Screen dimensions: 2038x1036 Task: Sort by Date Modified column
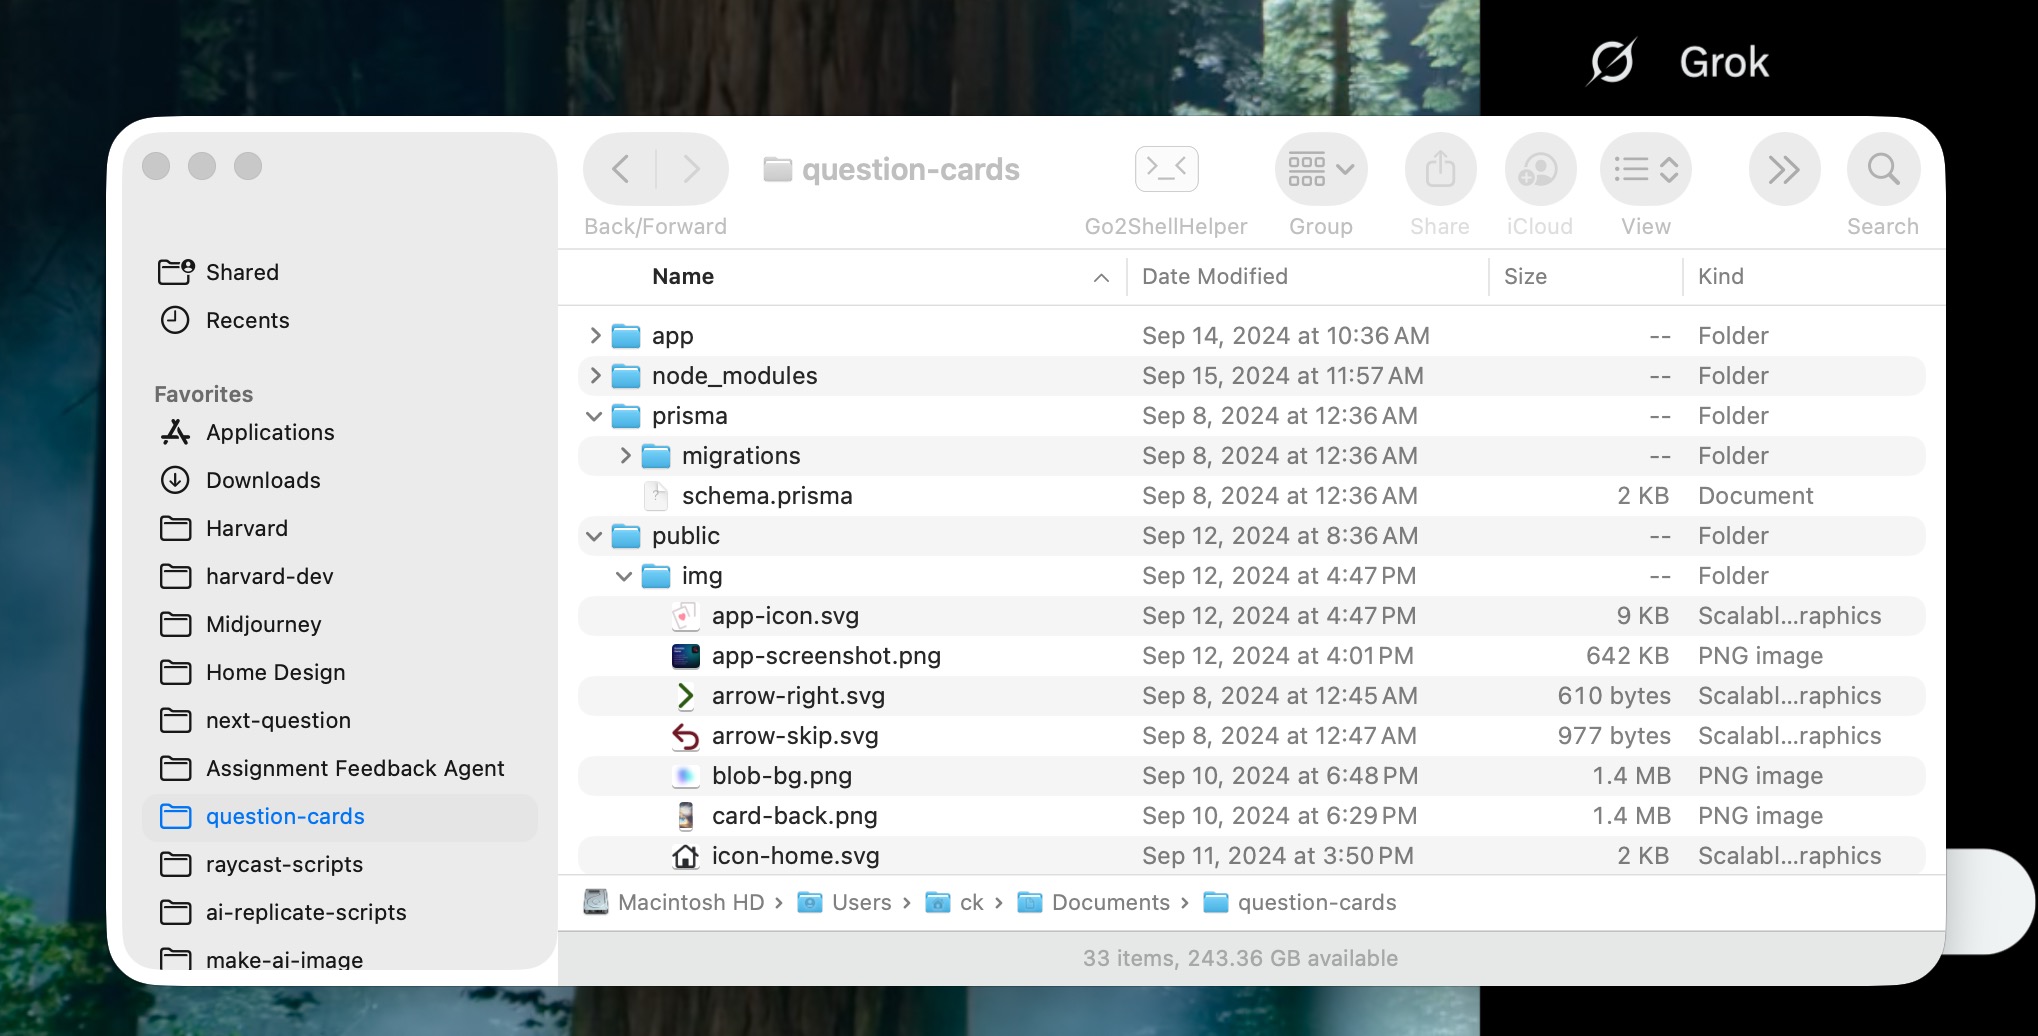point(1214,276)
